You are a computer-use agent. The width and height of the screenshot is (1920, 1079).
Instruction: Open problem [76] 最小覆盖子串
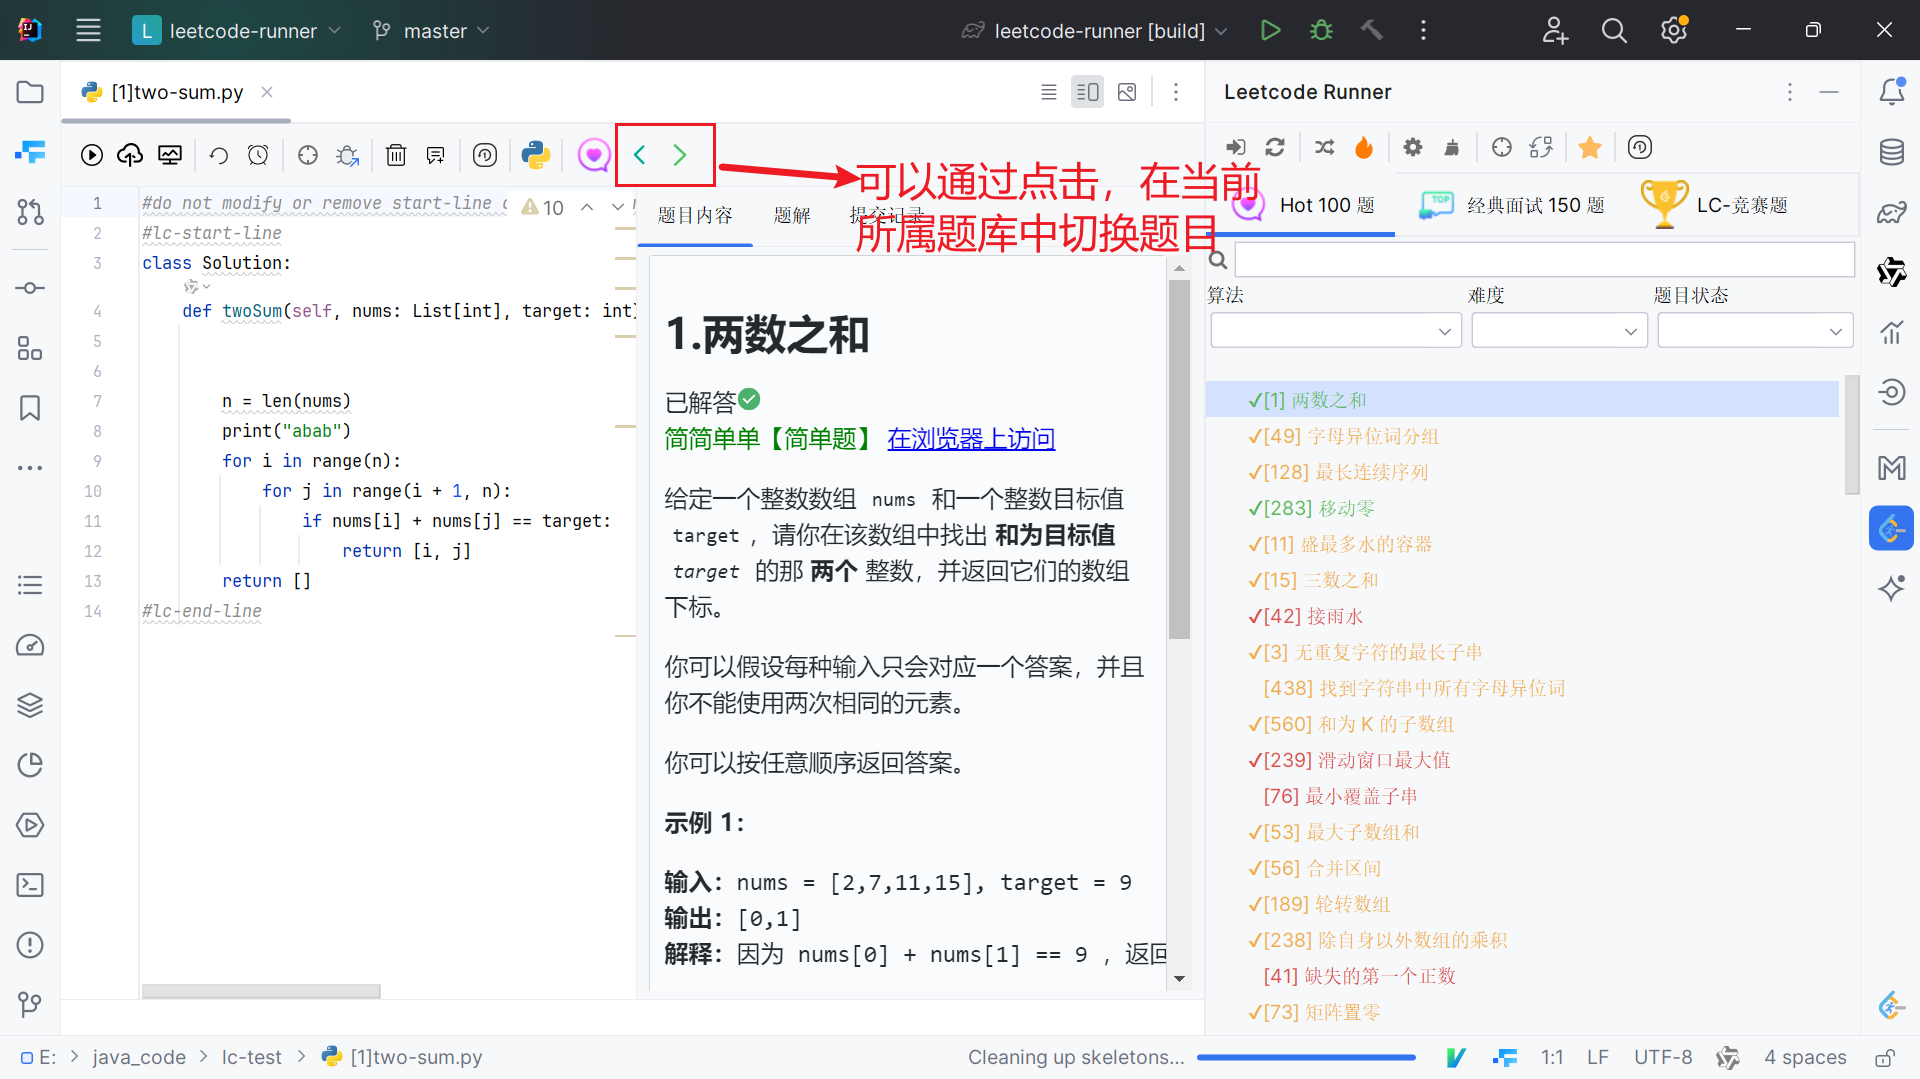pyautogui.click(x=1340, y=796)
